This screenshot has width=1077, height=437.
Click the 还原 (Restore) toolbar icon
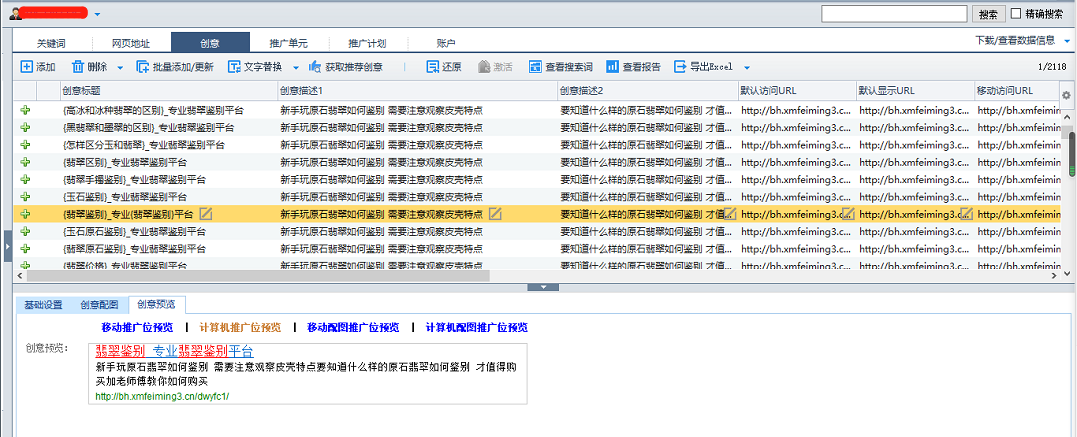(432, 67)
